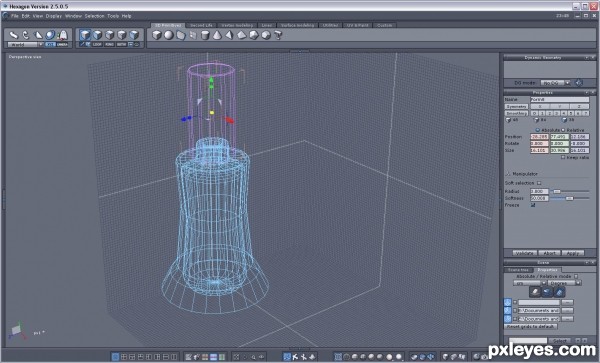Switch to the Surface modeling tab
Image resolution: width=600 pixels, height=363 pixels.
(297, 25)
